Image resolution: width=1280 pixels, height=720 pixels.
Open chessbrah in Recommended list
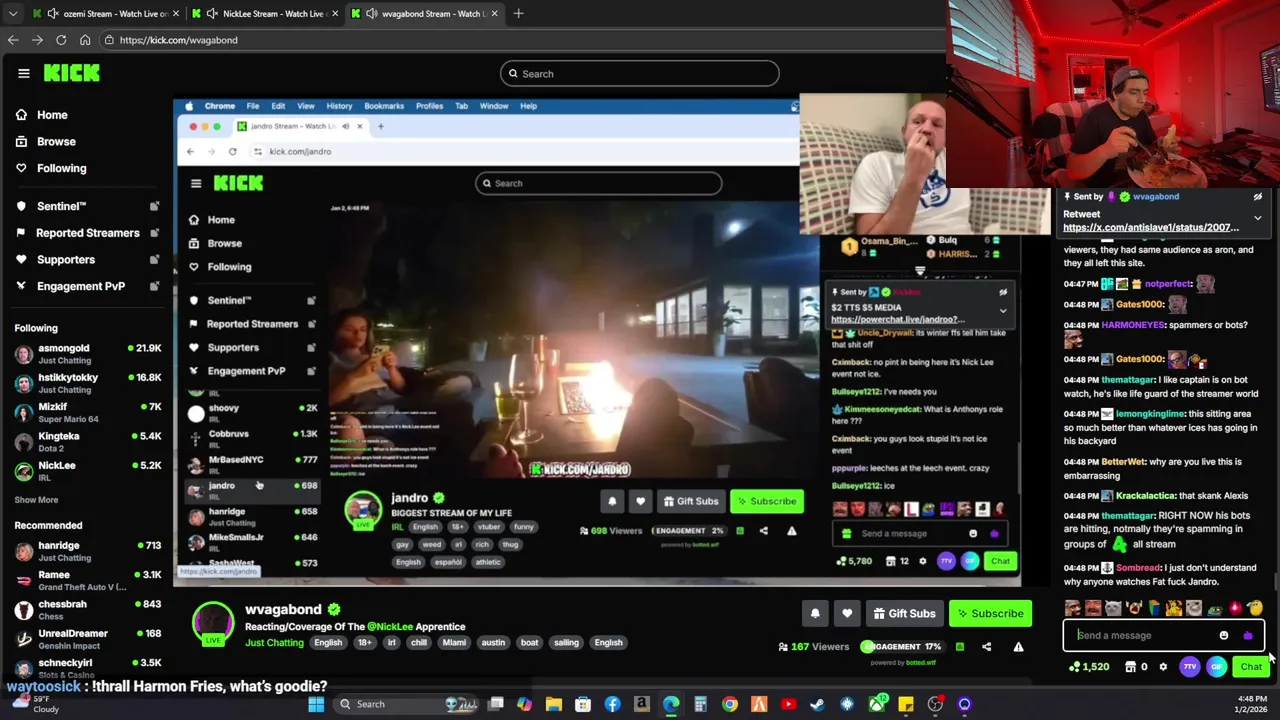click(86, 609)
